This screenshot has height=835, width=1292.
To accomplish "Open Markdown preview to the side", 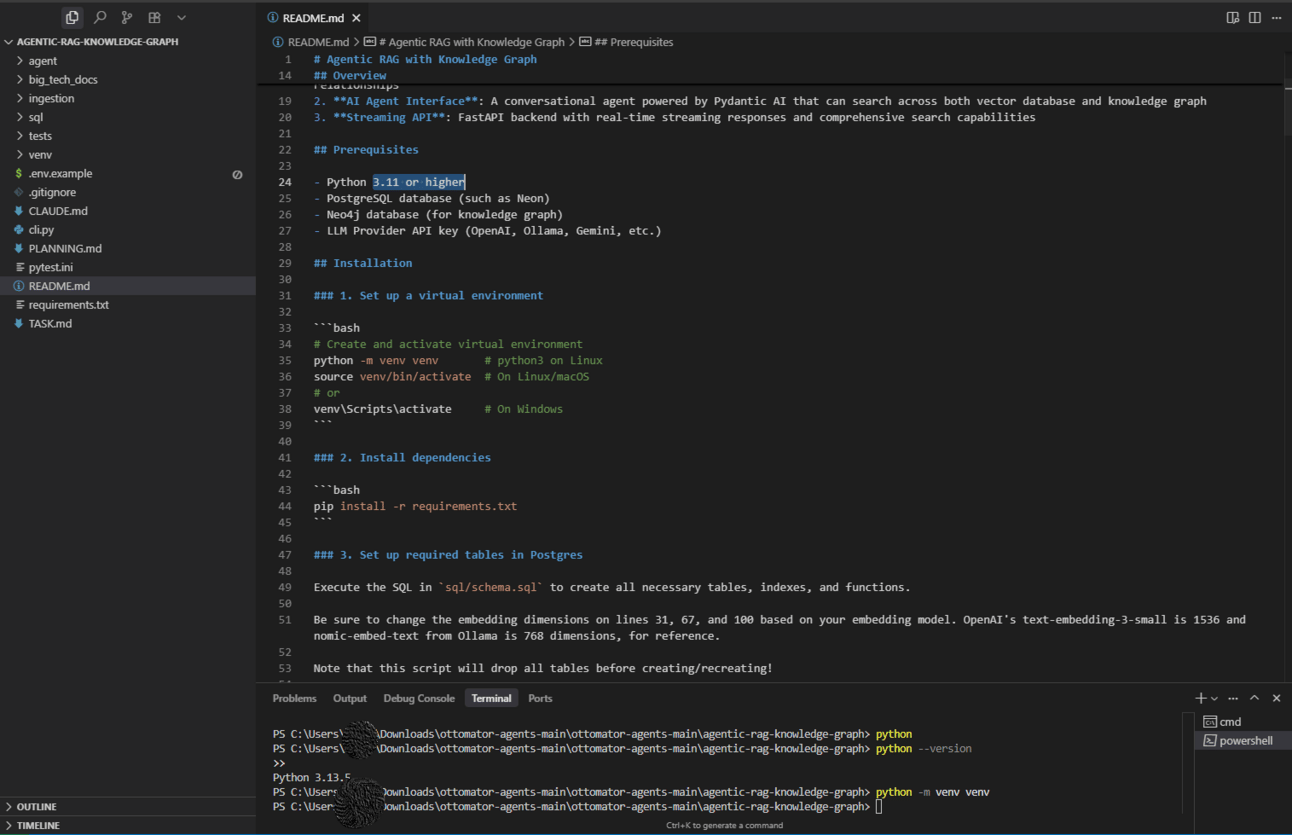I will (x=1233, y=18).
